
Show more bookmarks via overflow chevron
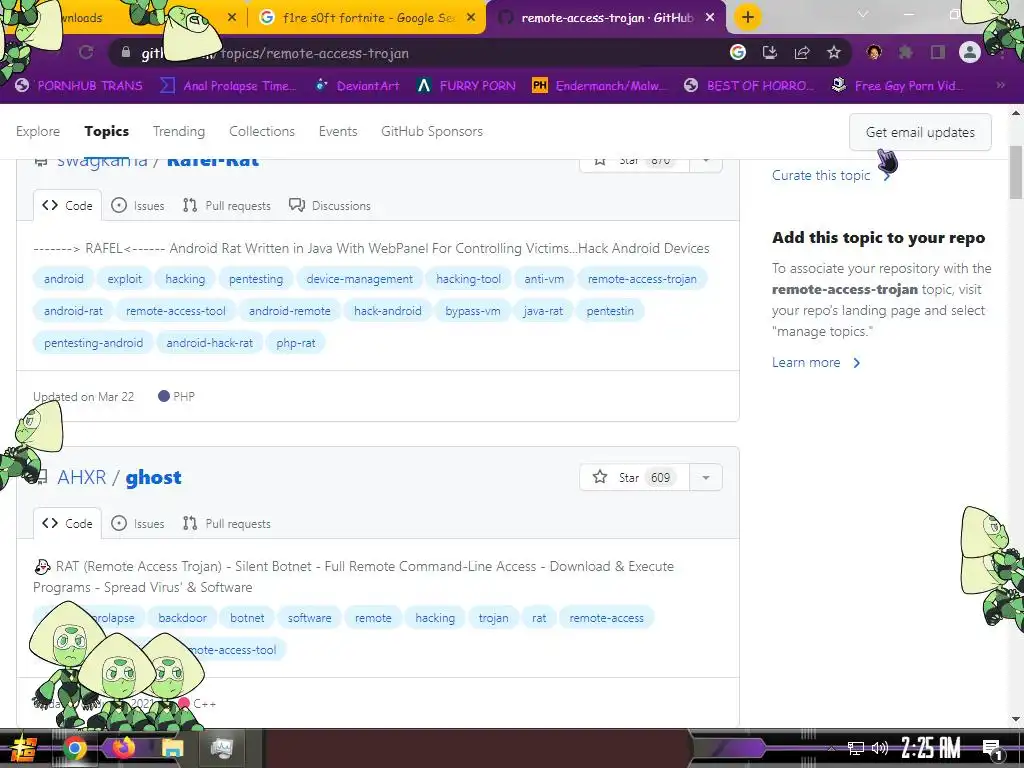[x=1000, y=85]
